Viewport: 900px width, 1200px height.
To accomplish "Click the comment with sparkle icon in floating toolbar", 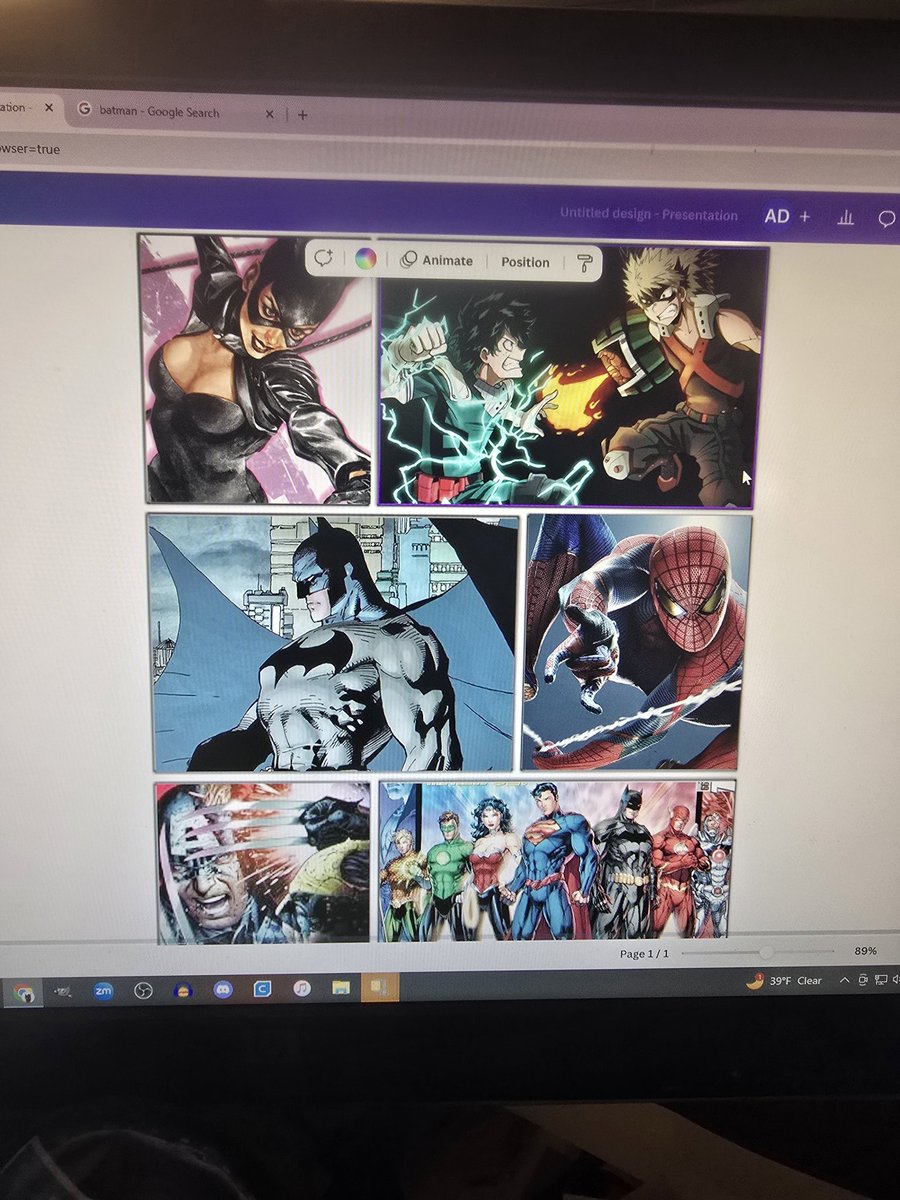I will click(323, 259).
